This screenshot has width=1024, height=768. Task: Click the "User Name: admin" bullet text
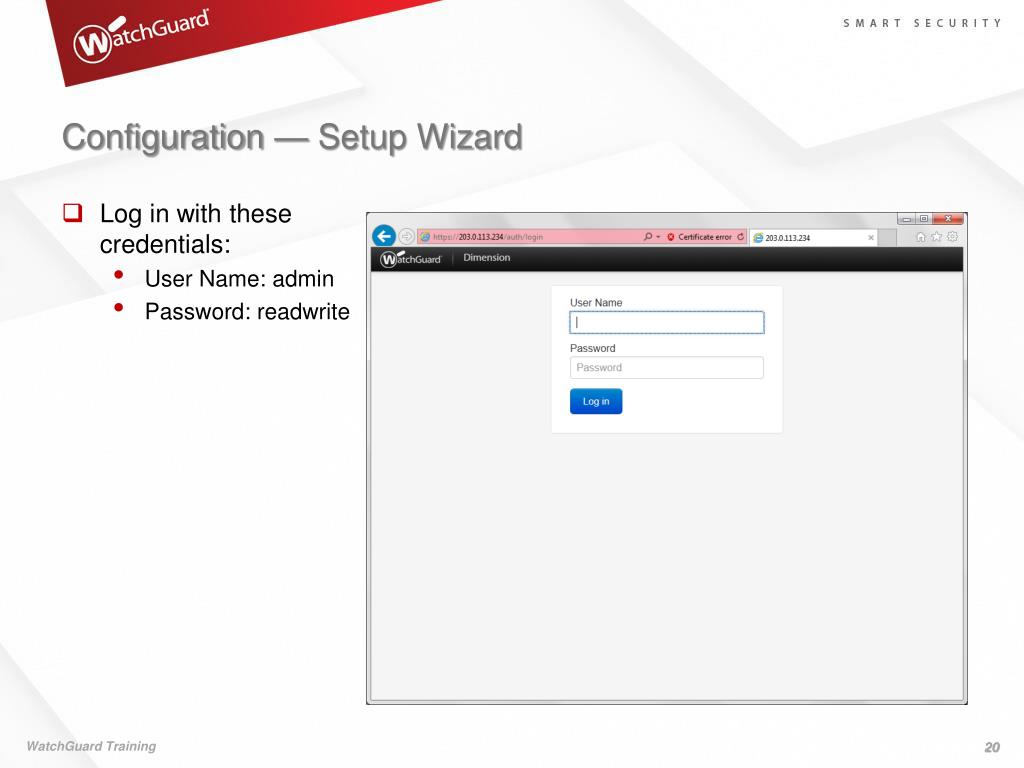point(239,279)
